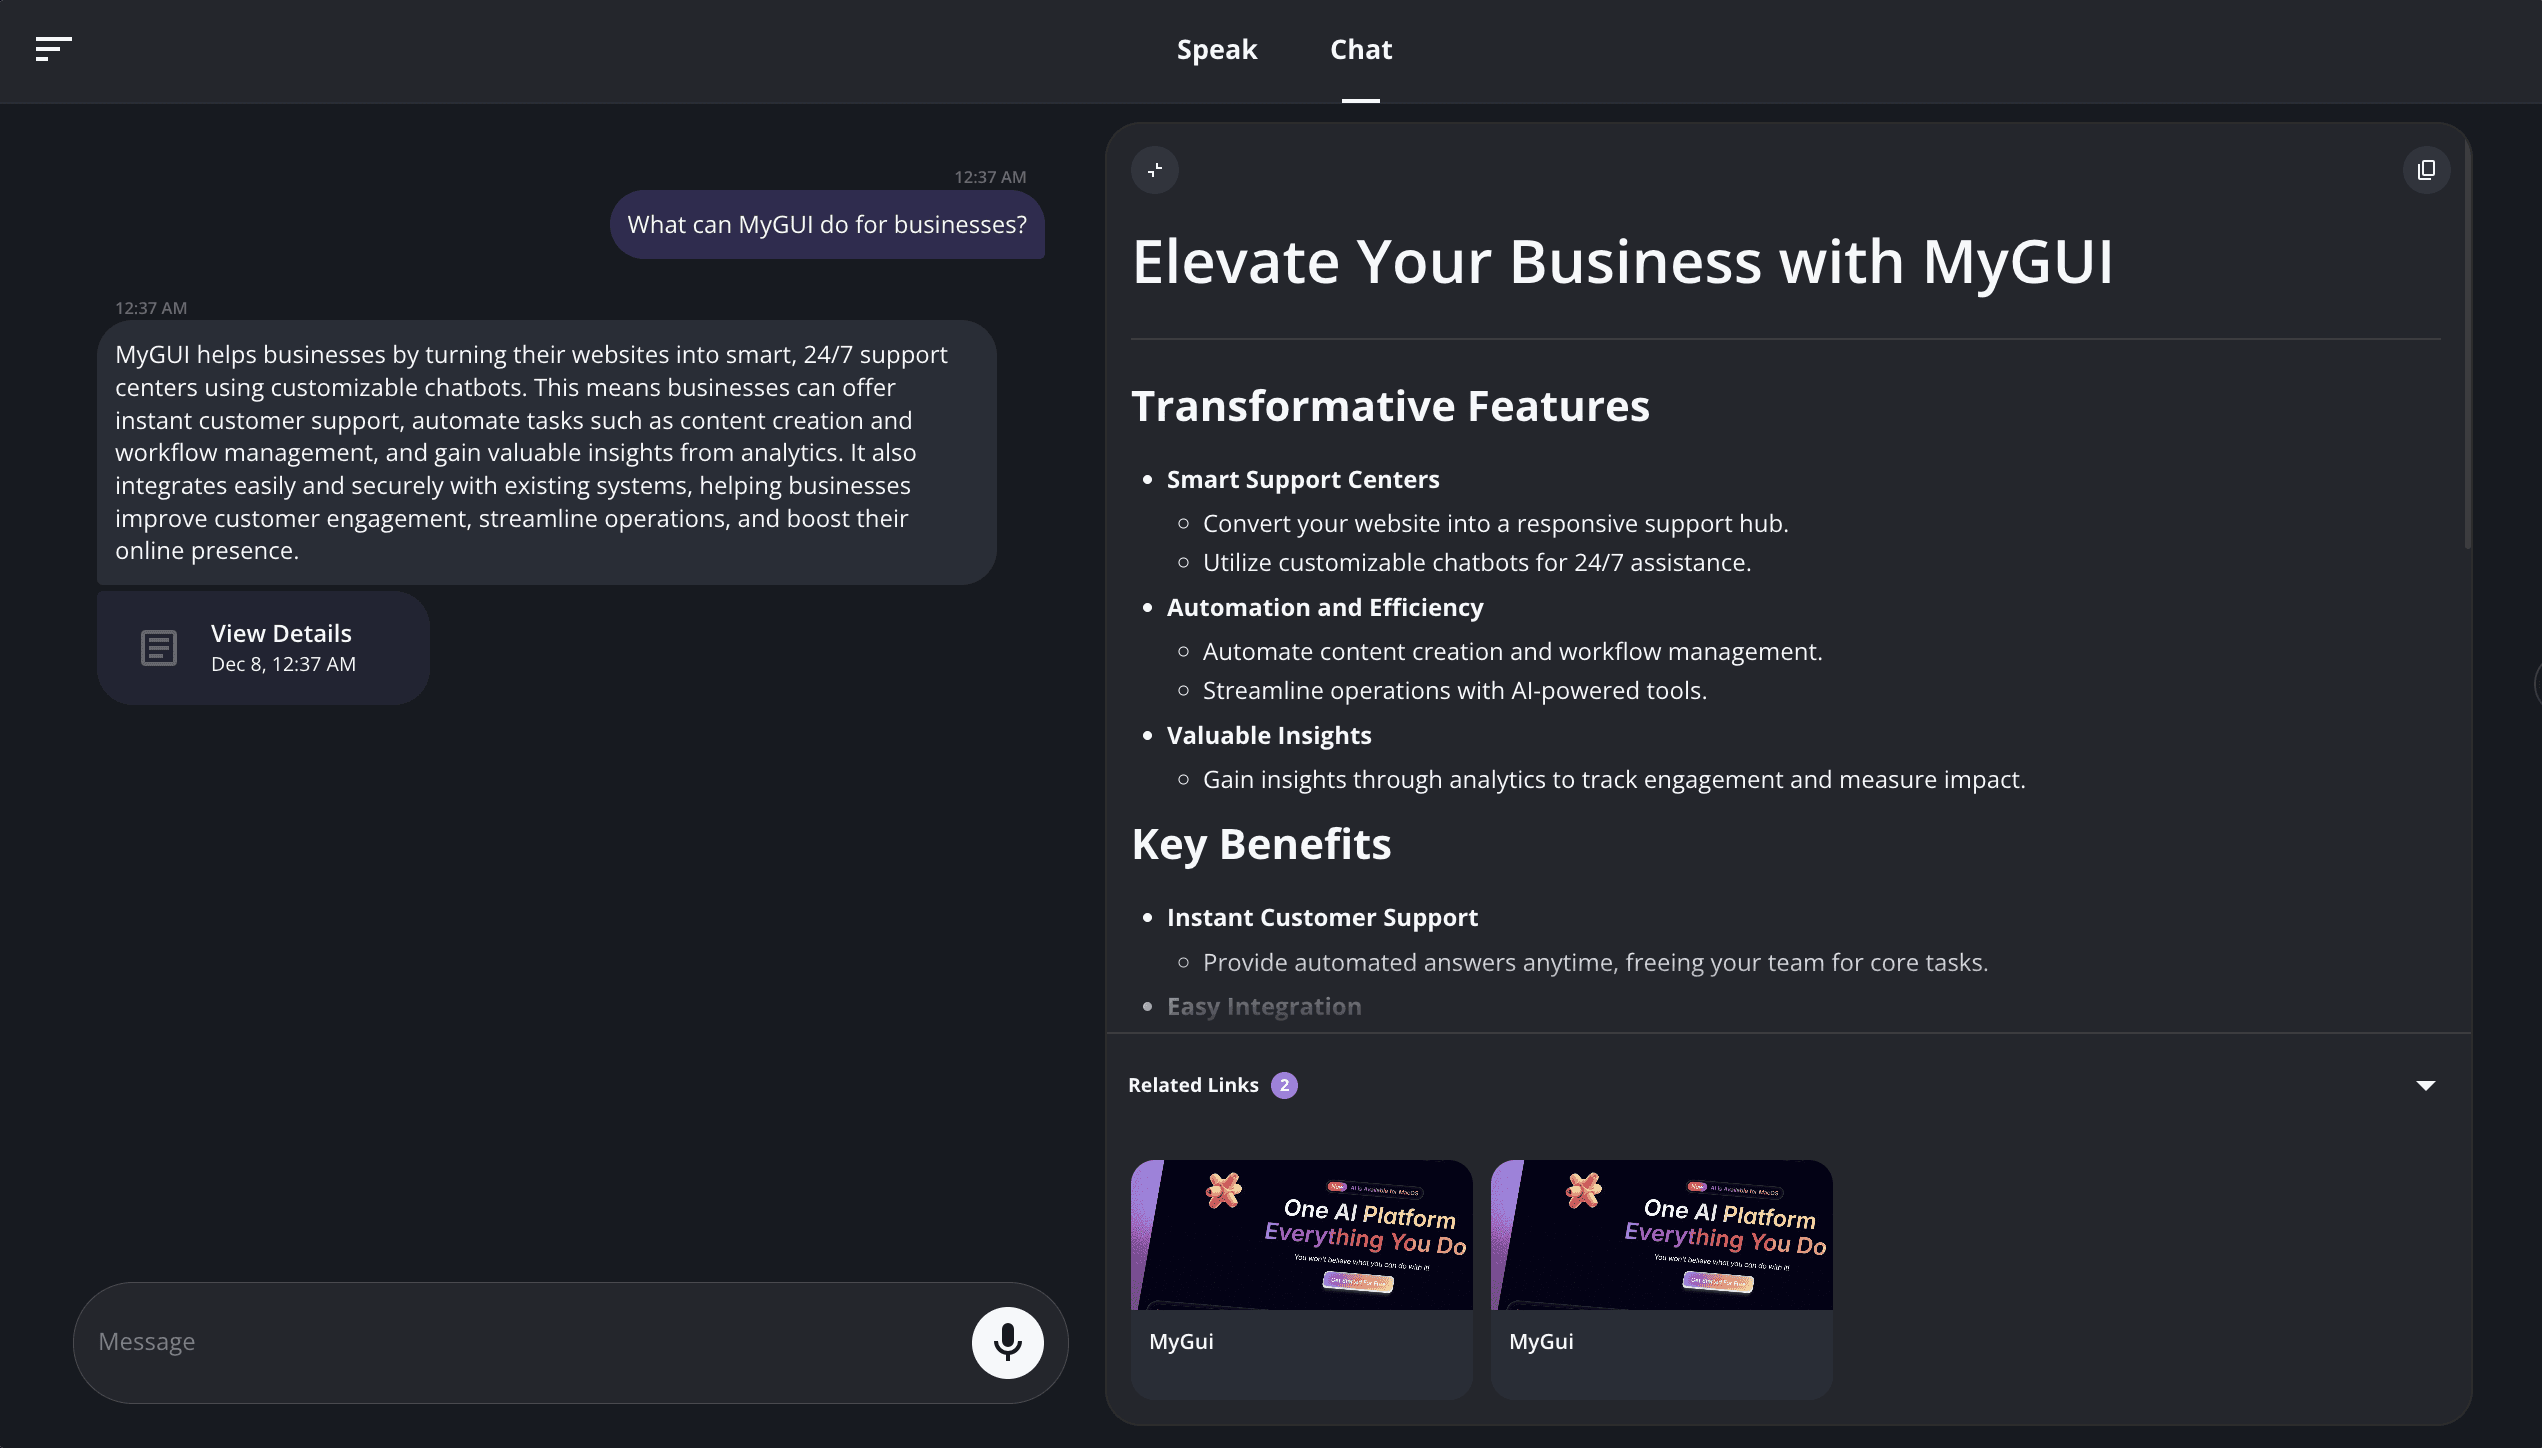This screenshot has height=1448, width=2542.
Task: Open the first MyGui link thumbnail
Action: 1301,1235
